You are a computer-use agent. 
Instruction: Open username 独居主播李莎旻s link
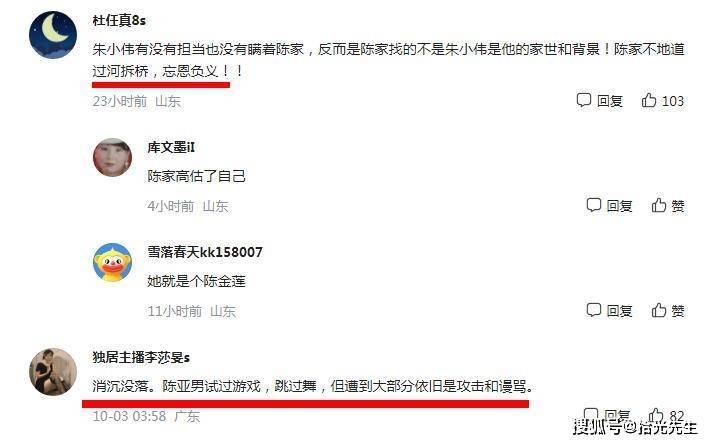(x=141, y=357)
